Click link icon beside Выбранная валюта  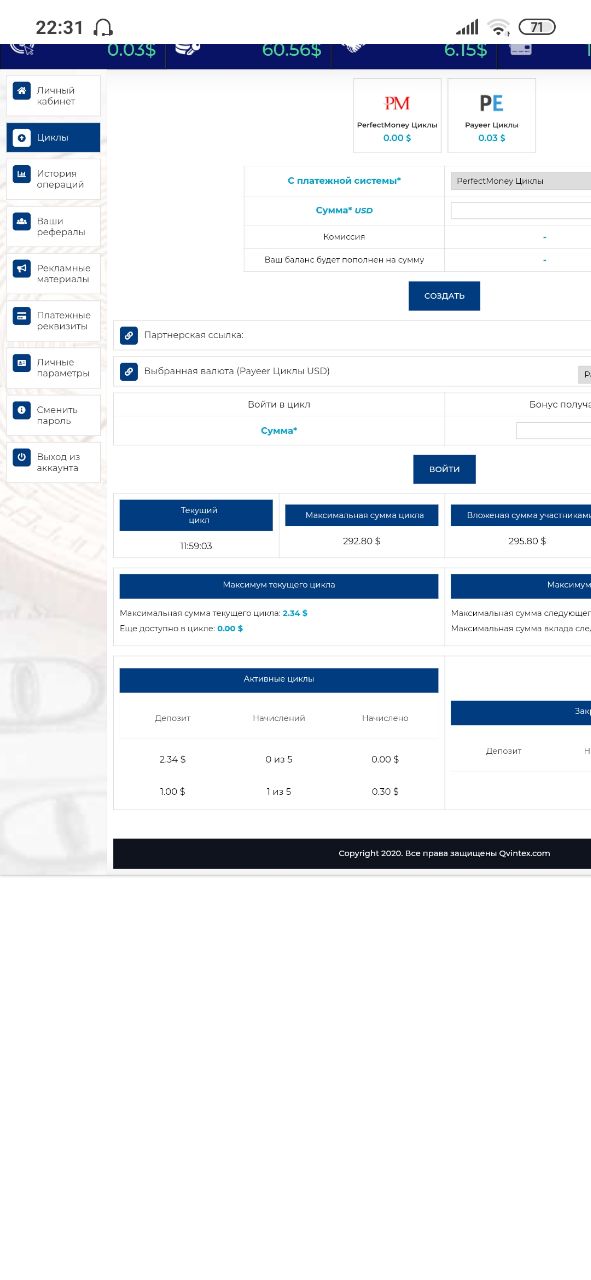[128, 372]
